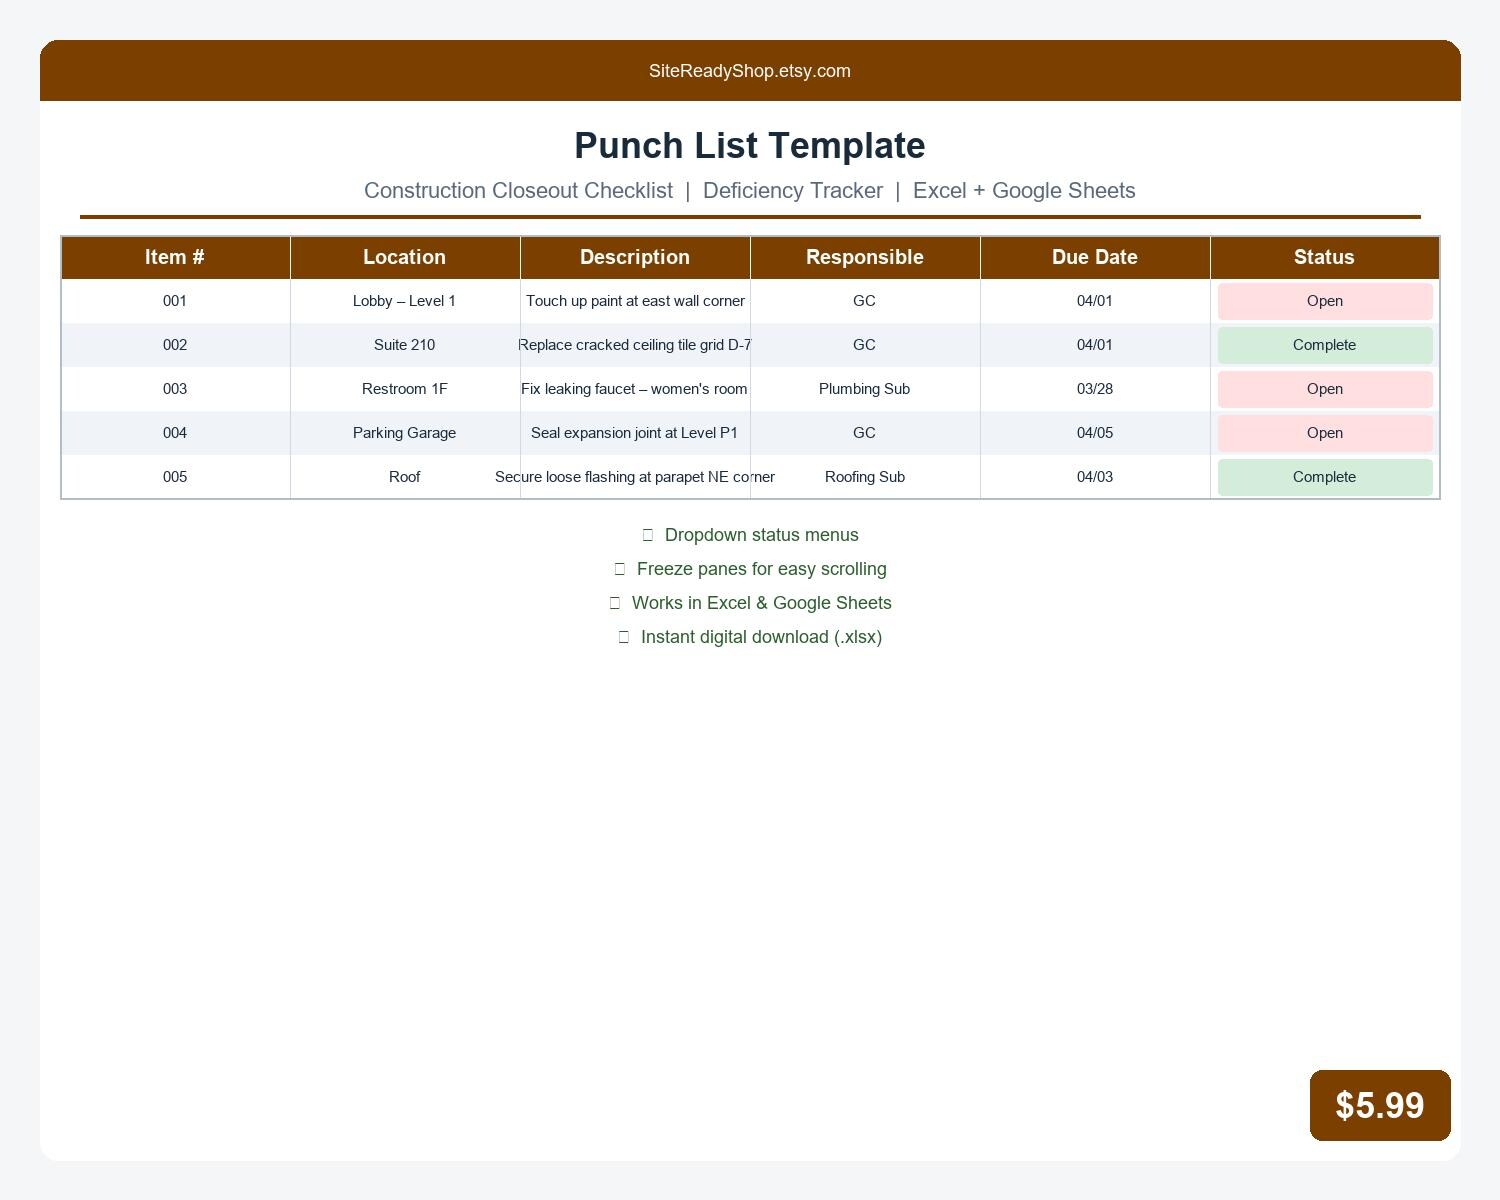Click the "Lobby – Level 1" location cell
Image resolution: width=1500 pixels, height=1200 pixels.
405,301
